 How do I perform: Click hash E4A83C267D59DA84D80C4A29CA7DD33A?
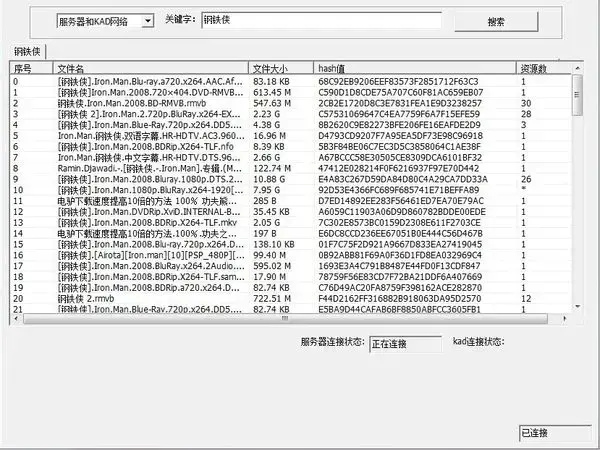(403, 179)
